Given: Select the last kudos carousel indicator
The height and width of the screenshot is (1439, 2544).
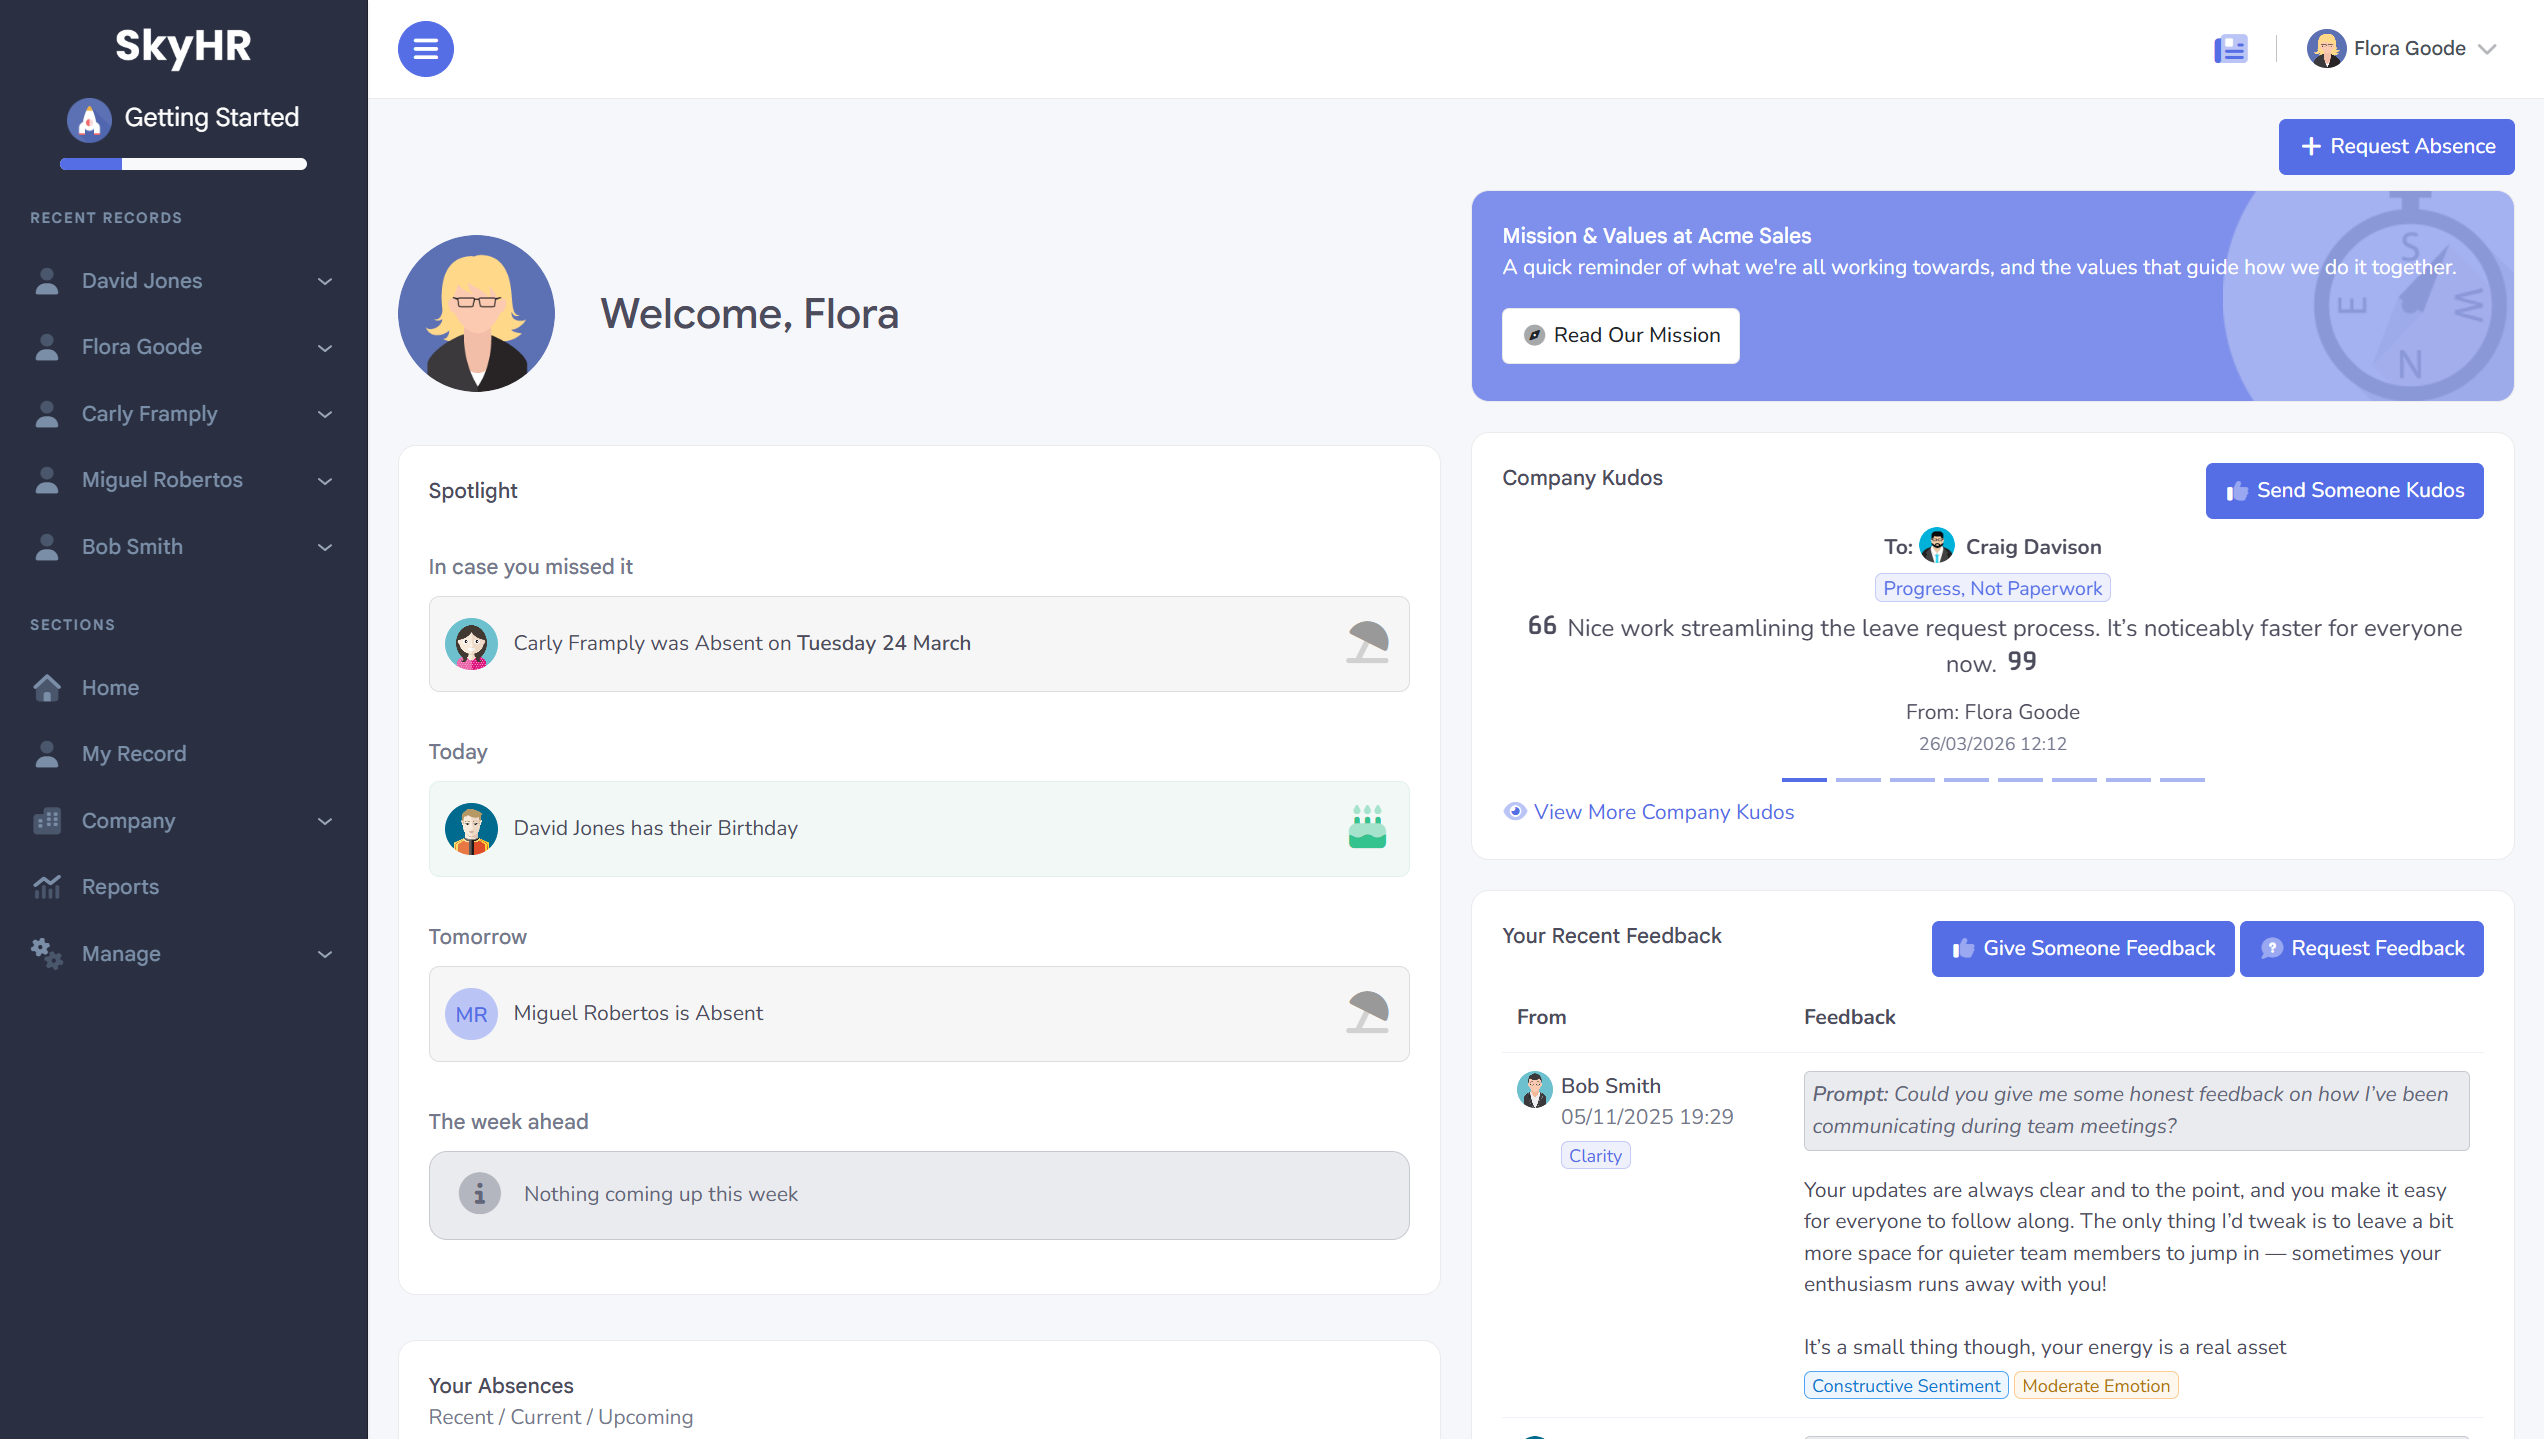Looking at the screenshot, I should (x=2182, y=779).
